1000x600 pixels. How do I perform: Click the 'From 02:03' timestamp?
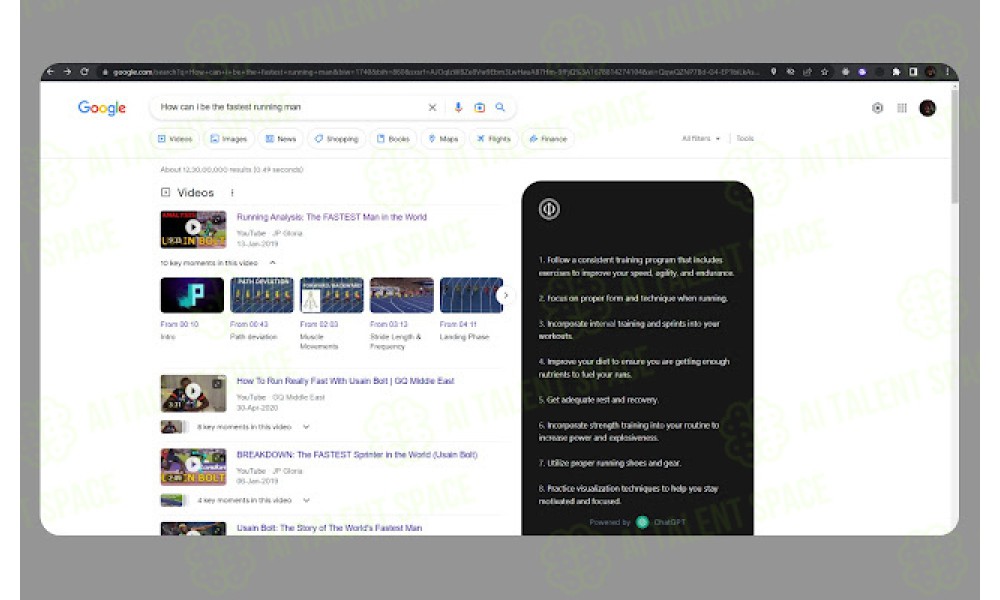pos(319,325)
